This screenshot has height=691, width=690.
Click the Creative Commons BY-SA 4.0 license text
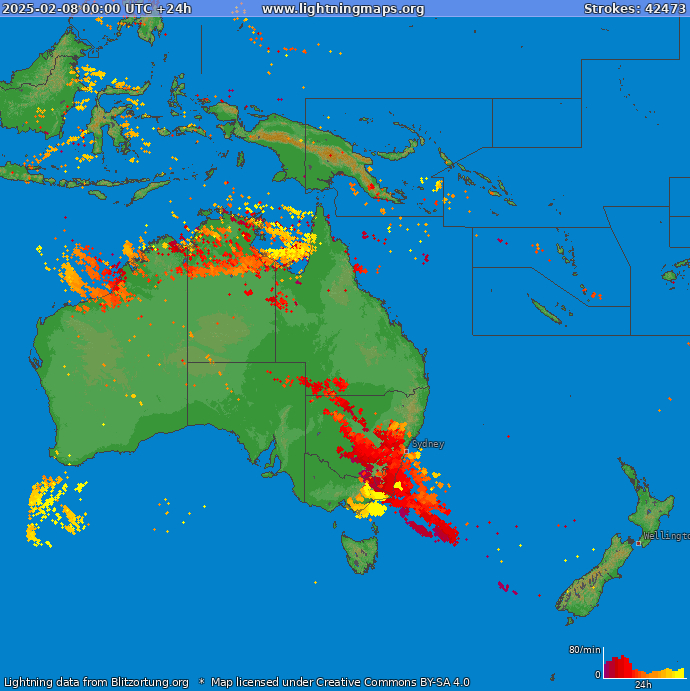340,683
